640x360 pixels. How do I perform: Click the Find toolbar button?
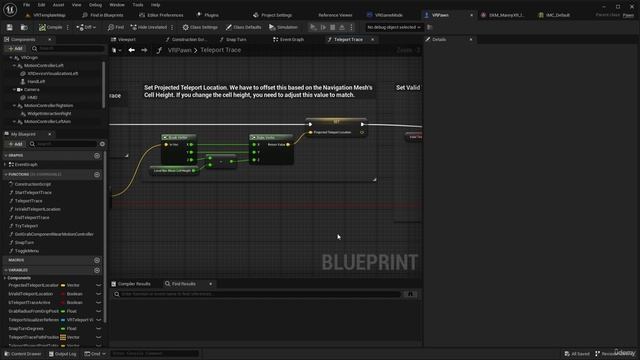[x=116, y=27]
